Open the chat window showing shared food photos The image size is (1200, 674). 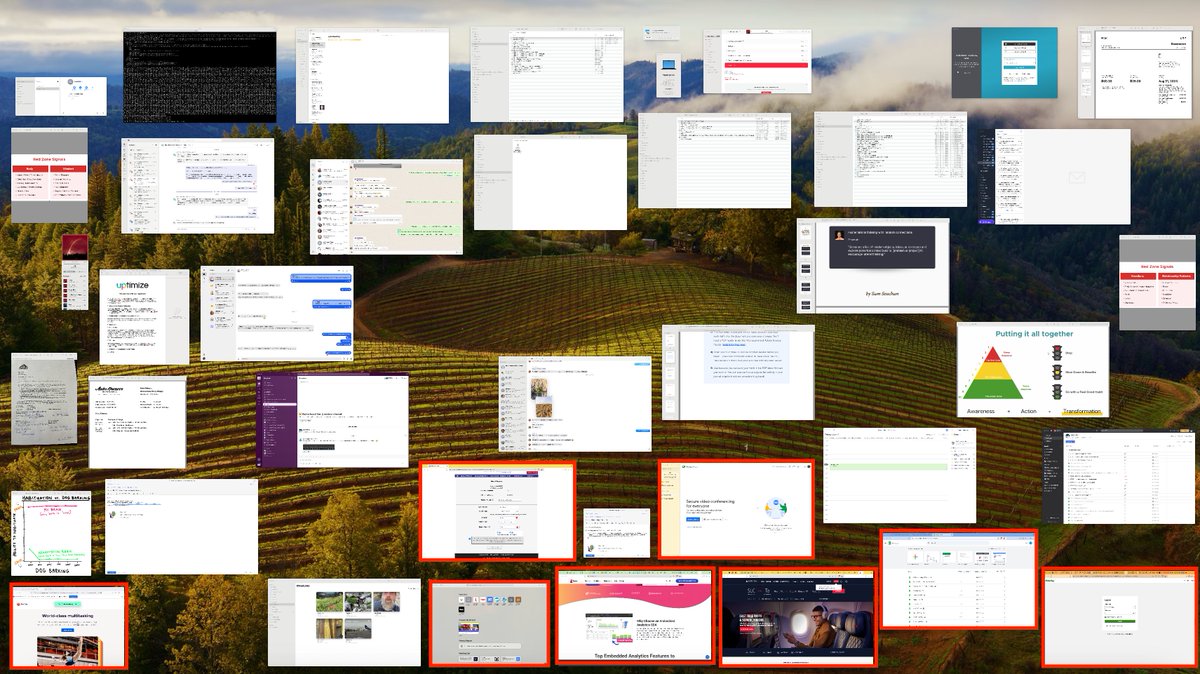point(575,403)
